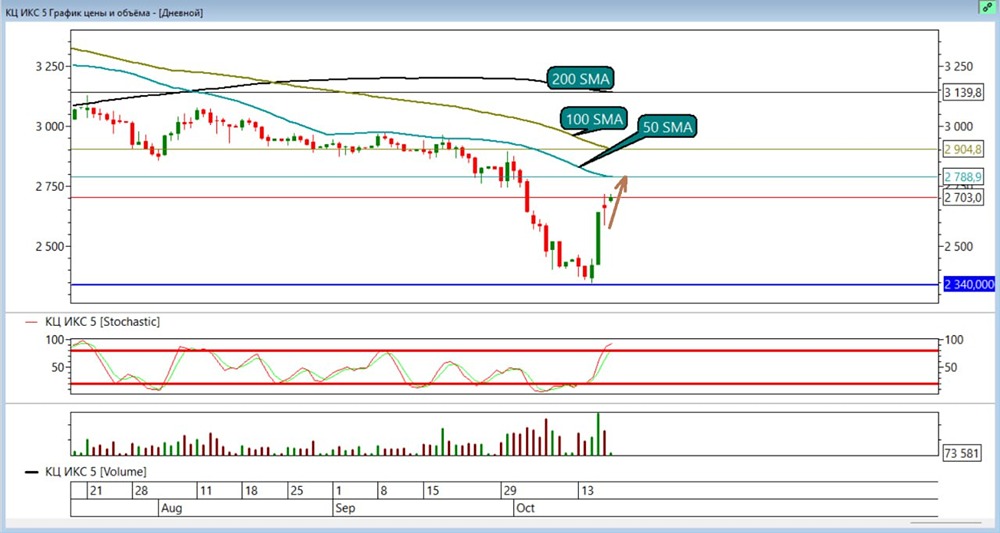The height and width of the screenshot is (533, 1000).
Task: Click the Sep month label on time axis
Action: click(x=345, y=508)
